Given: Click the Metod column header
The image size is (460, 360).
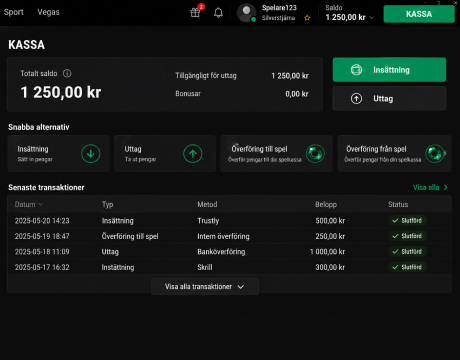Looking at the screenshot, I should (x=207, y=205).
